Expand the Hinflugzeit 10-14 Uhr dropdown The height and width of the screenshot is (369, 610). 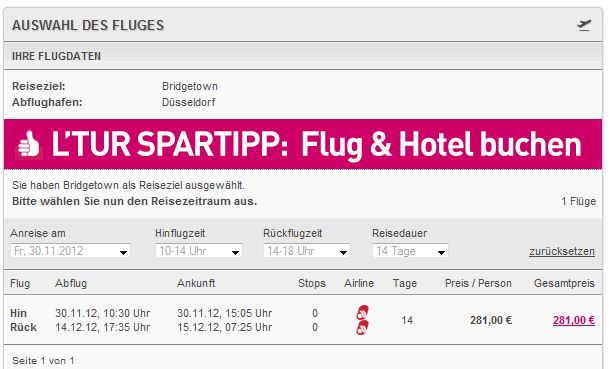(199, 251)
